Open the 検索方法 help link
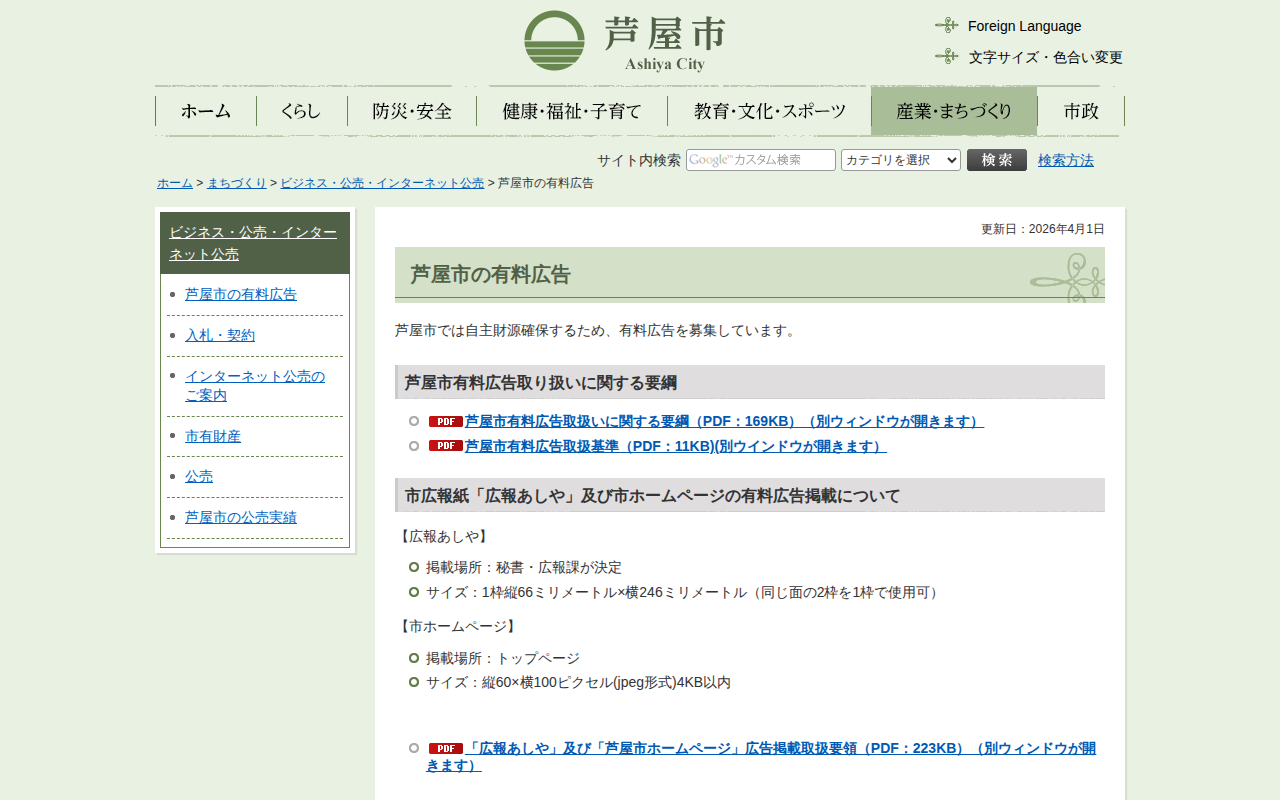Image resolution: width=1280 pixels, height=800 pixels. [1065, 160]
